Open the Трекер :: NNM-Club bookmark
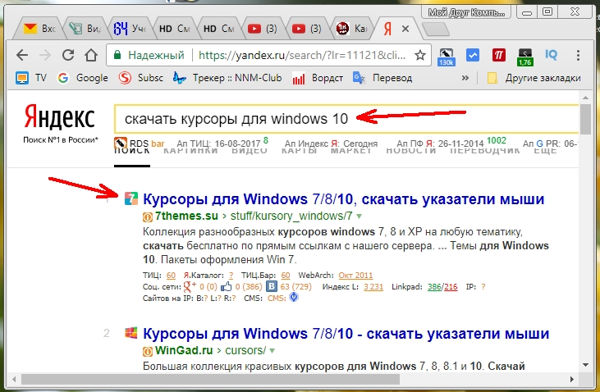 coord(227,78)
